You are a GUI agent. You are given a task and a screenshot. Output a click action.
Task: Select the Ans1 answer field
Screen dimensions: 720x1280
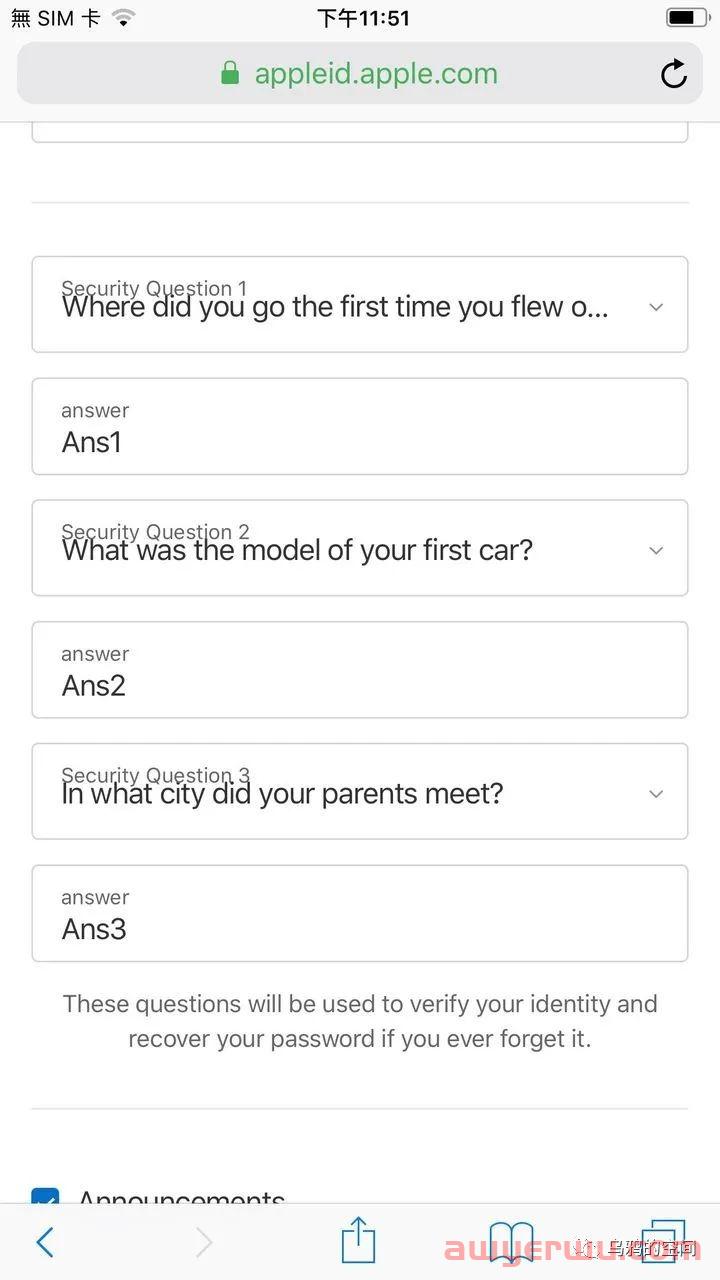(x=360, y=426)
